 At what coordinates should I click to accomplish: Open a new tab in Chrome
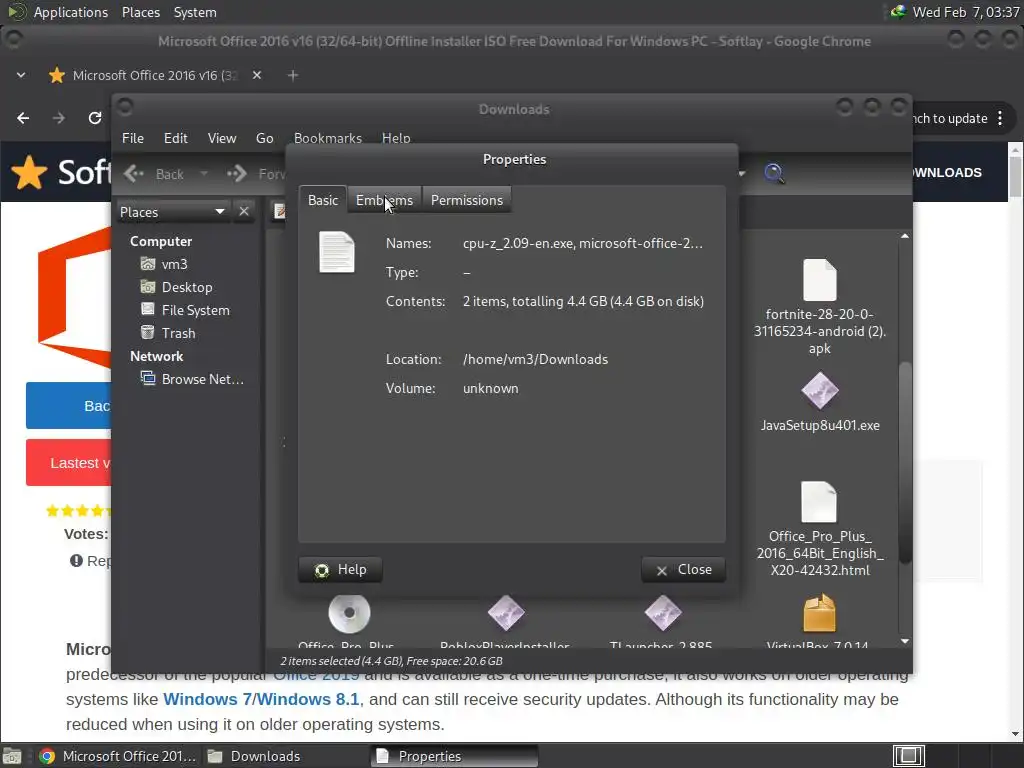point(293,76)
